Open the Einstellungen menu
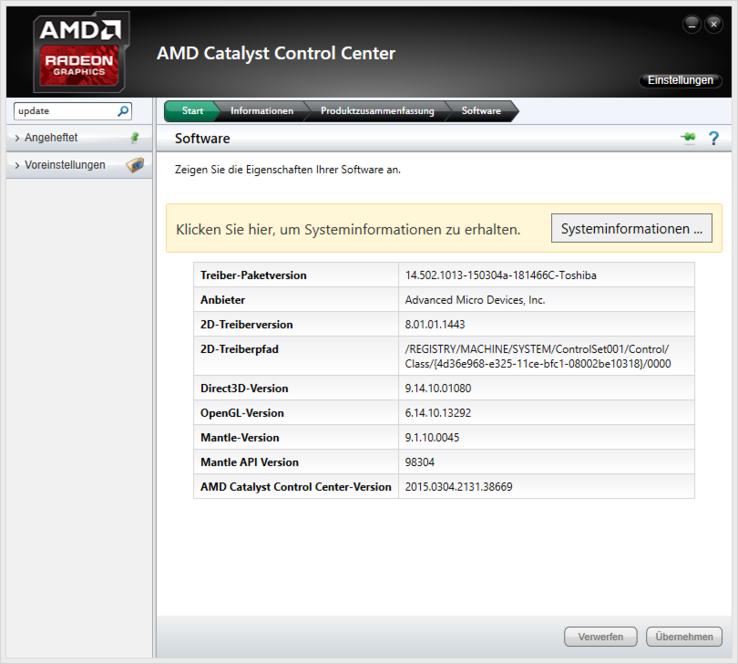Image resolution: width=738 pixels, height=664 pixels. [680, 80]
